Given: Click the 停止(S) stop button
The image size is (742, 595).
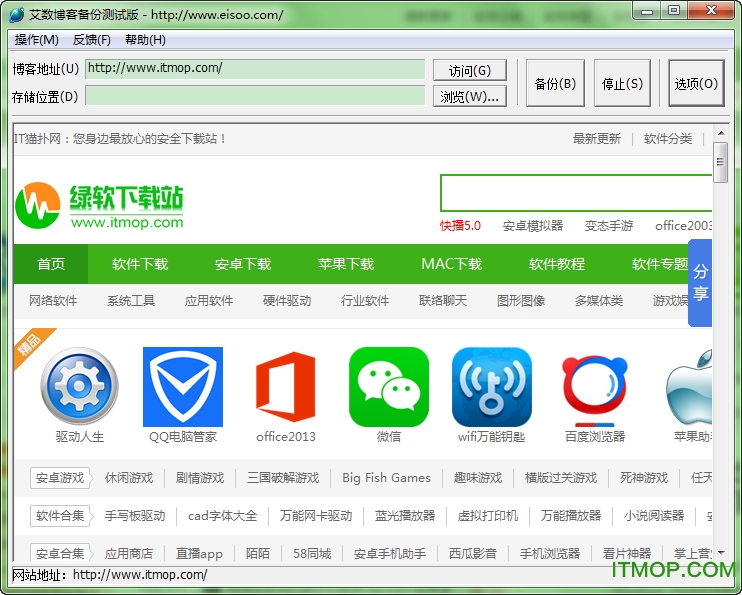Looking at the screenshot, I should tap(622, 83).
